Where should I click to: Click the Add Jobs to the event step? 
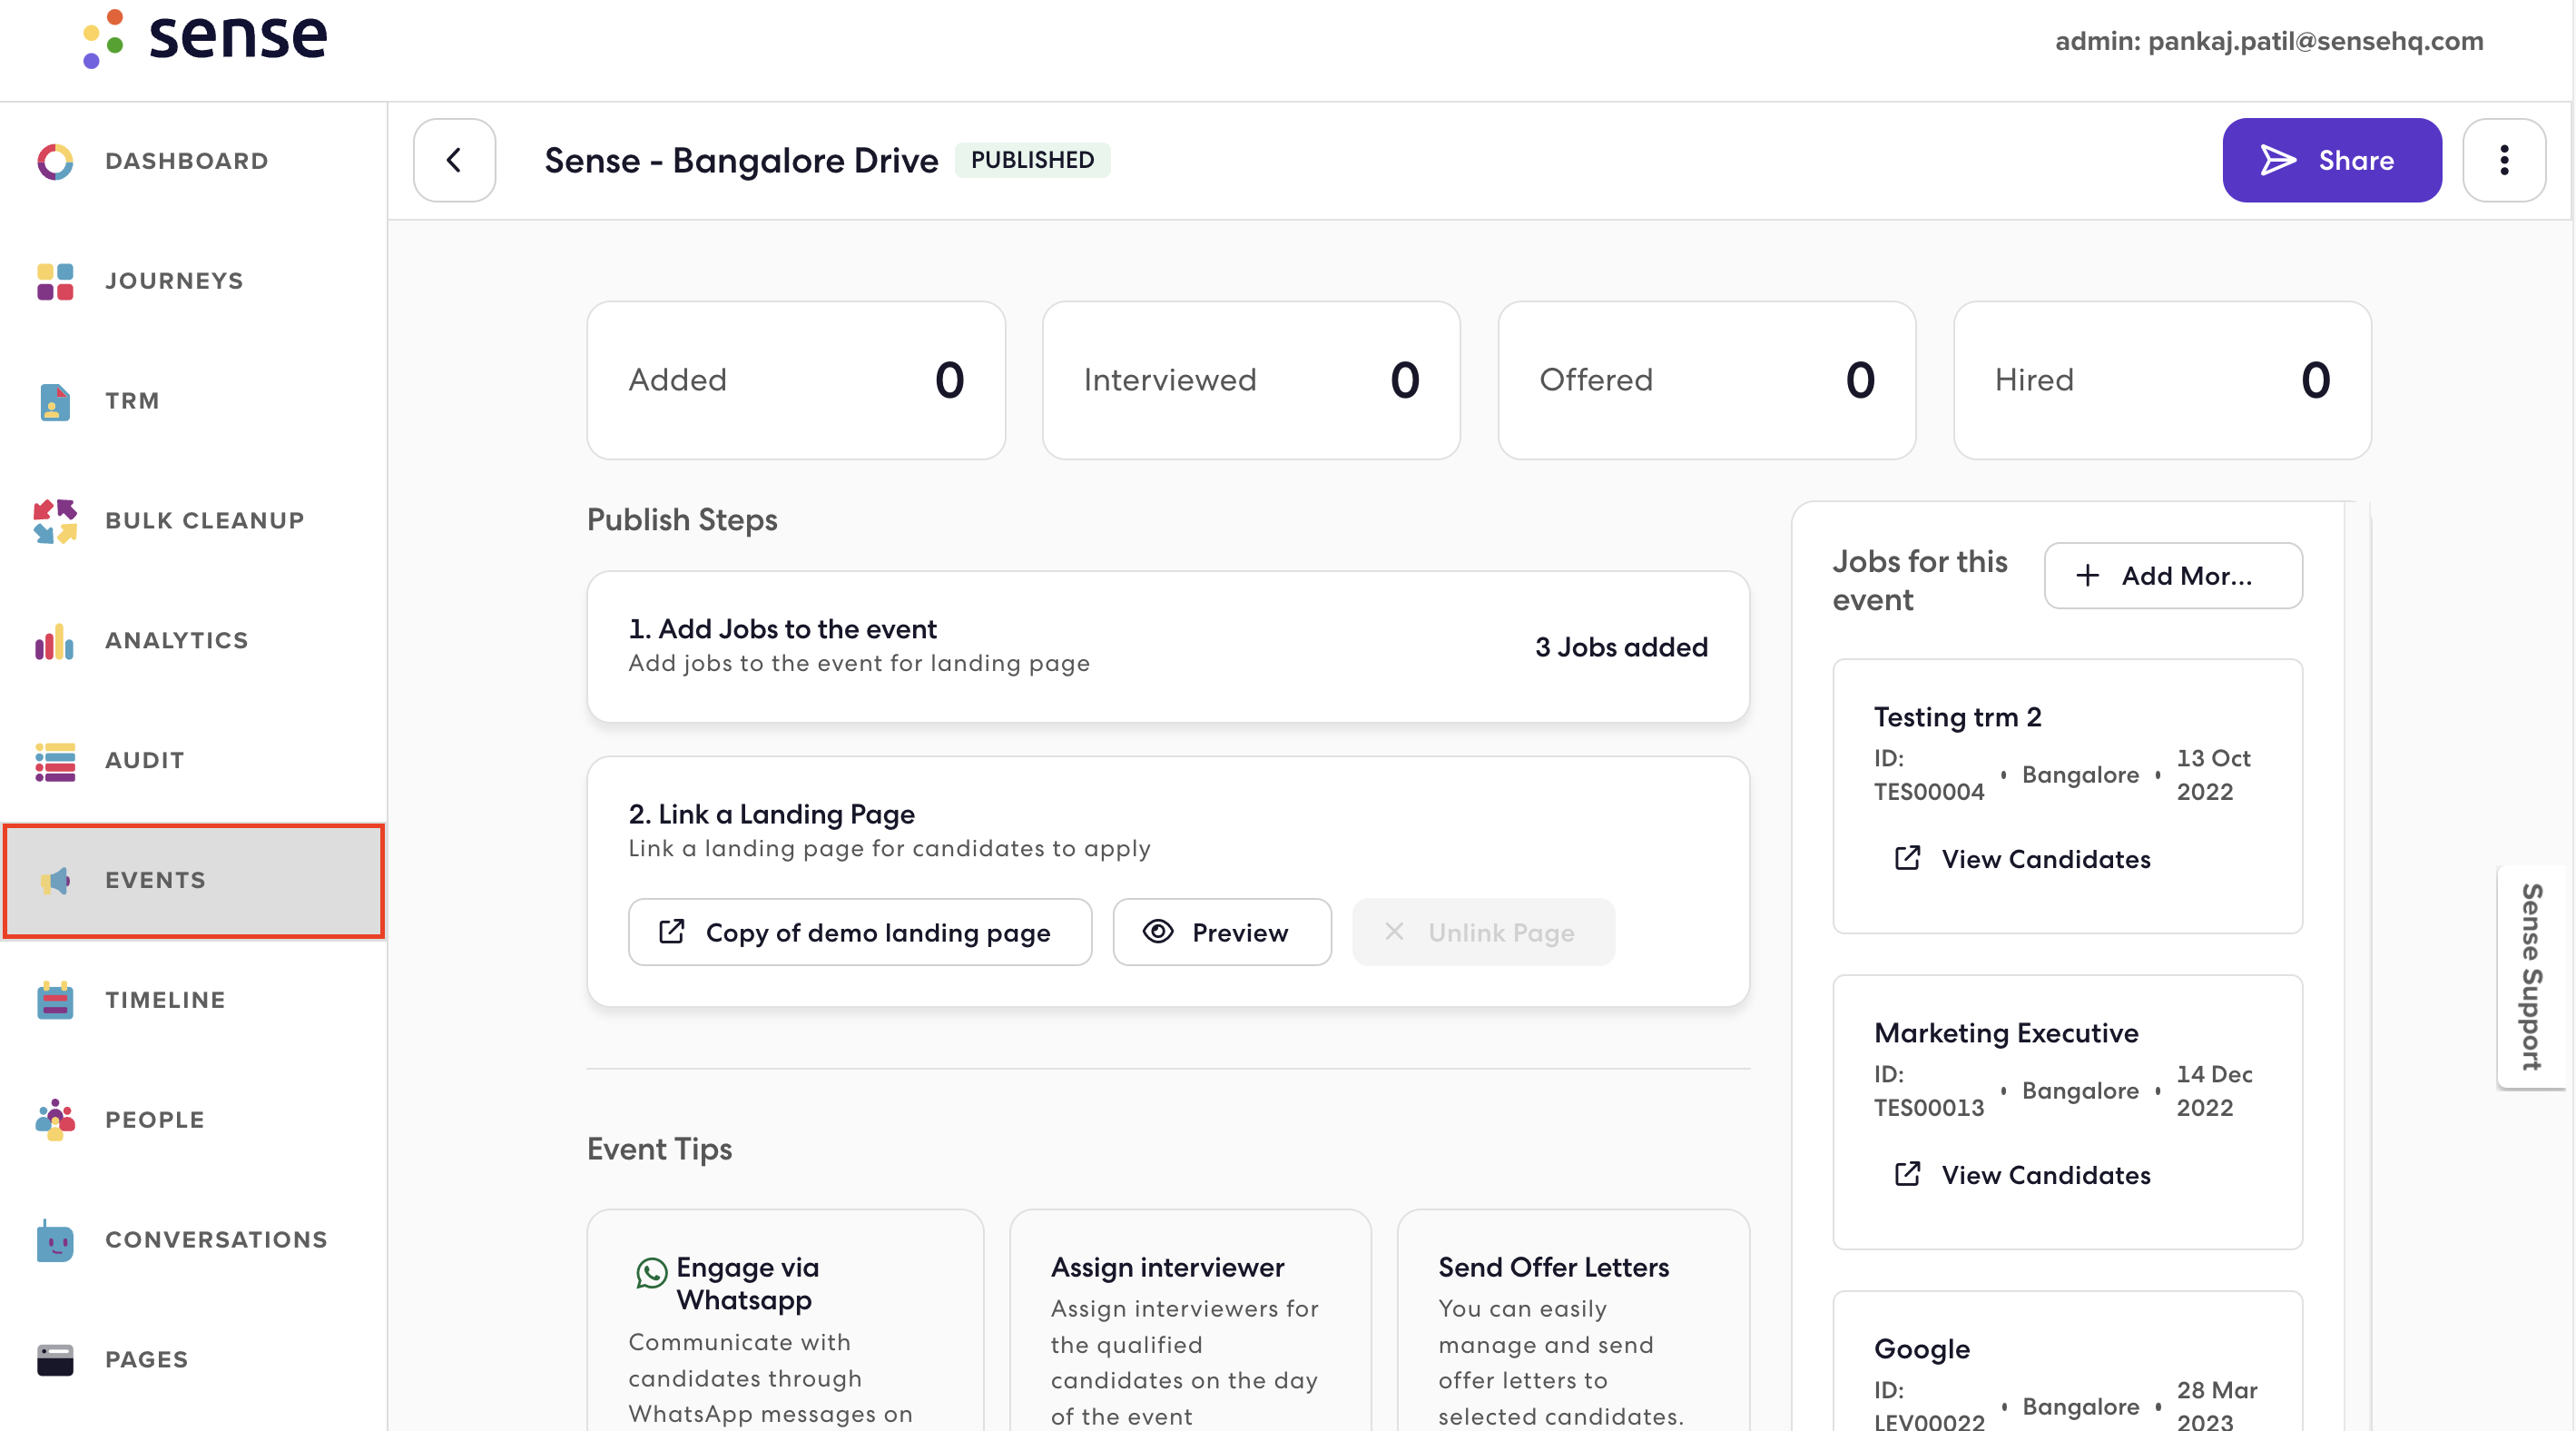coord(1168,646)
